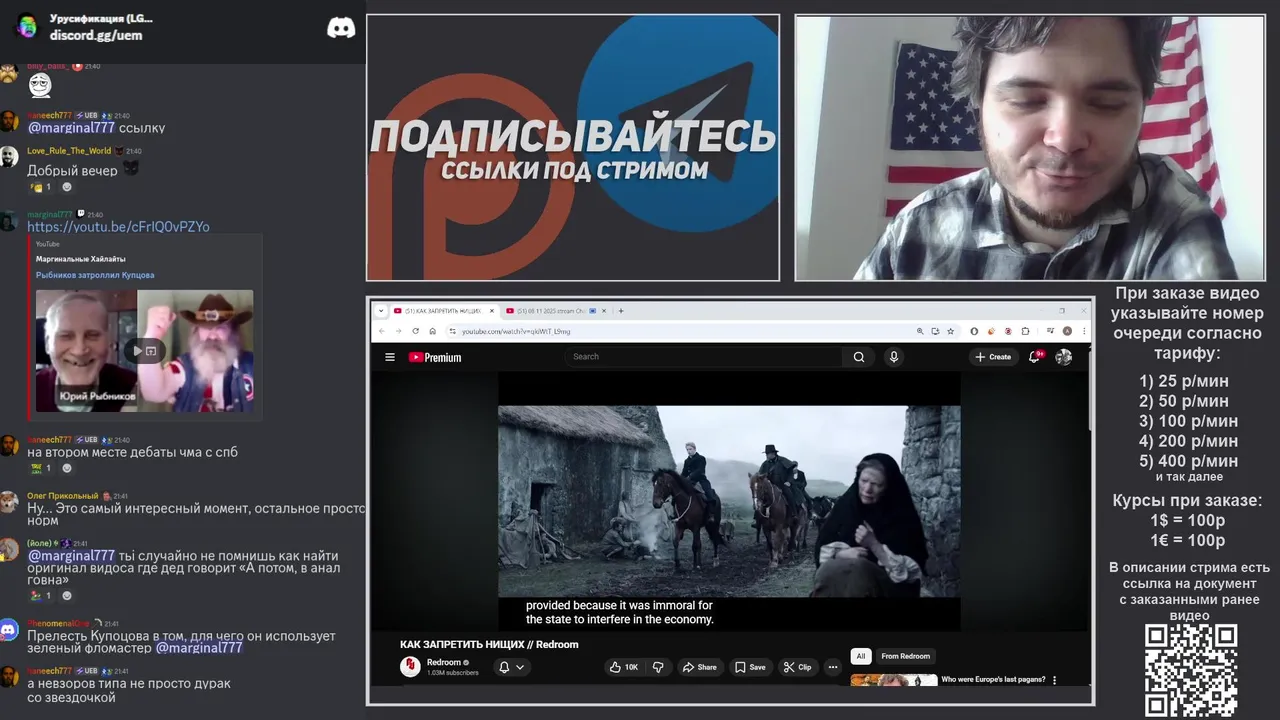Bookmark this page with star icon
Image resolution: width=1280 pixels, height=720 pixels.
pyautogui.click(x=950, y=331)
